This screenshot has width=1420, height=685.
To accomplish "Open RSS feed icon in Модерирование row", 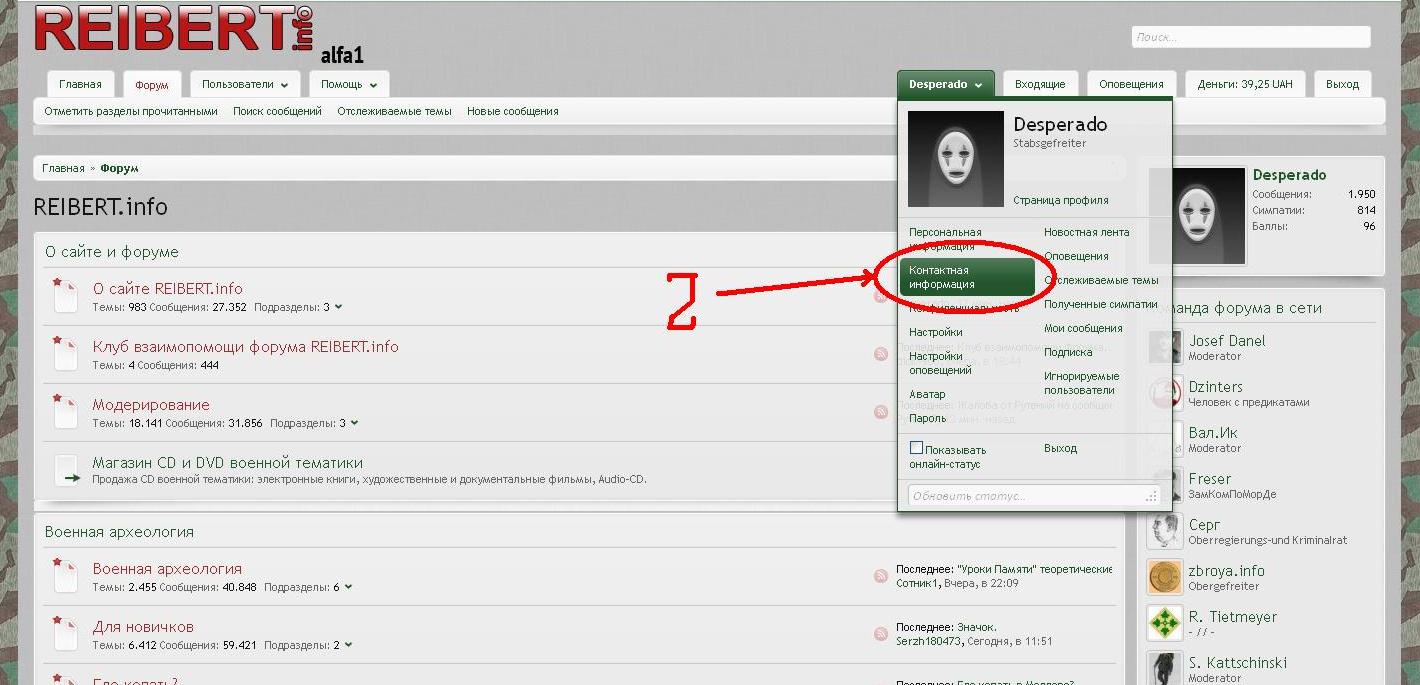I will 881,412.
